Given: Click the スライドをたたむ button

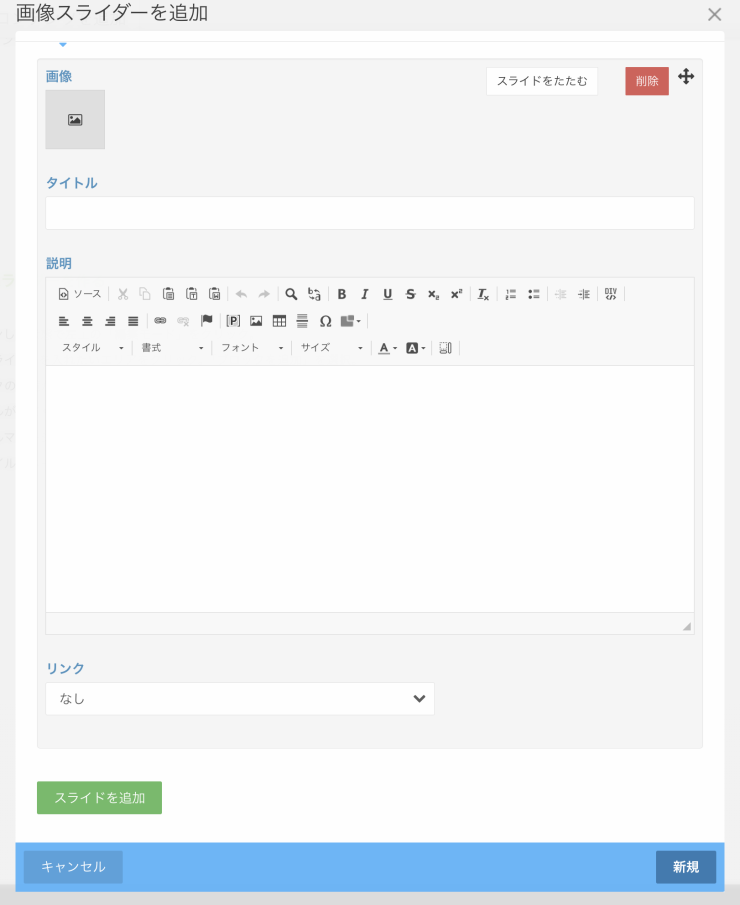Looking at the screenshot, I should [x=542, y=81].
